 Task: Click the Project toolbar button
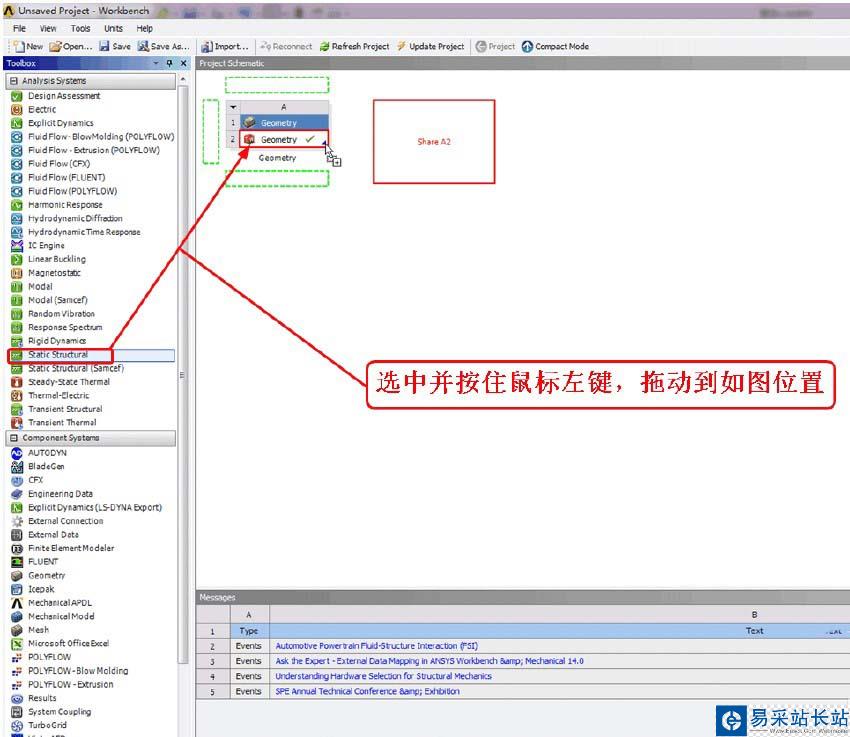pyautogui.click(x=495, y=47)
